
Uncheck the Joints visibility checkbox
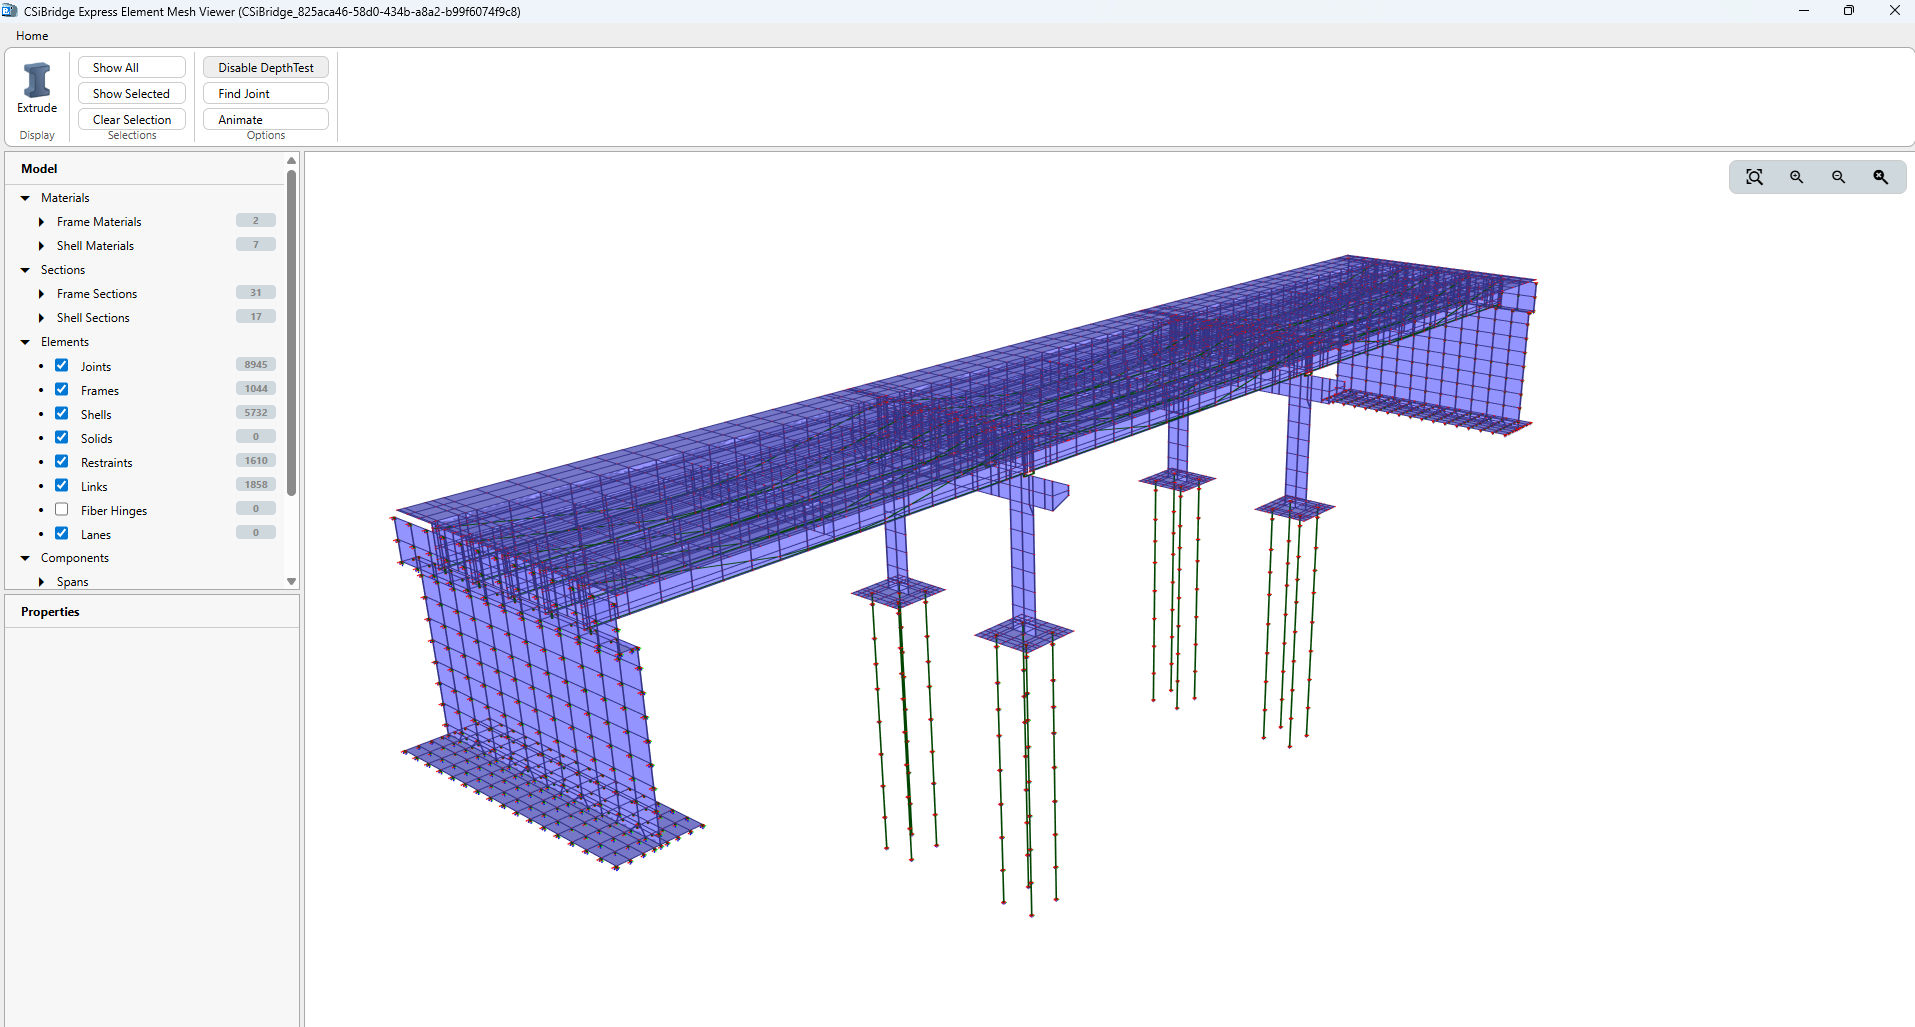(61, 364)
